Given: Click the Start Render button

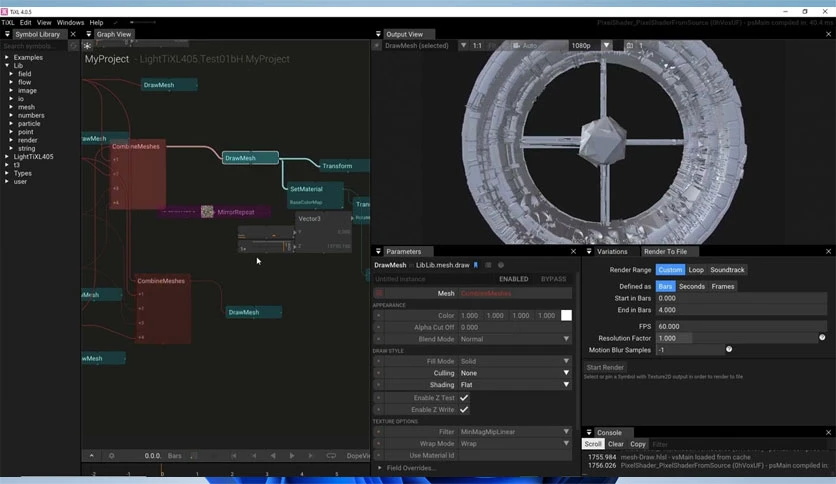Looking at the screenshot, I should click(605, 367).
